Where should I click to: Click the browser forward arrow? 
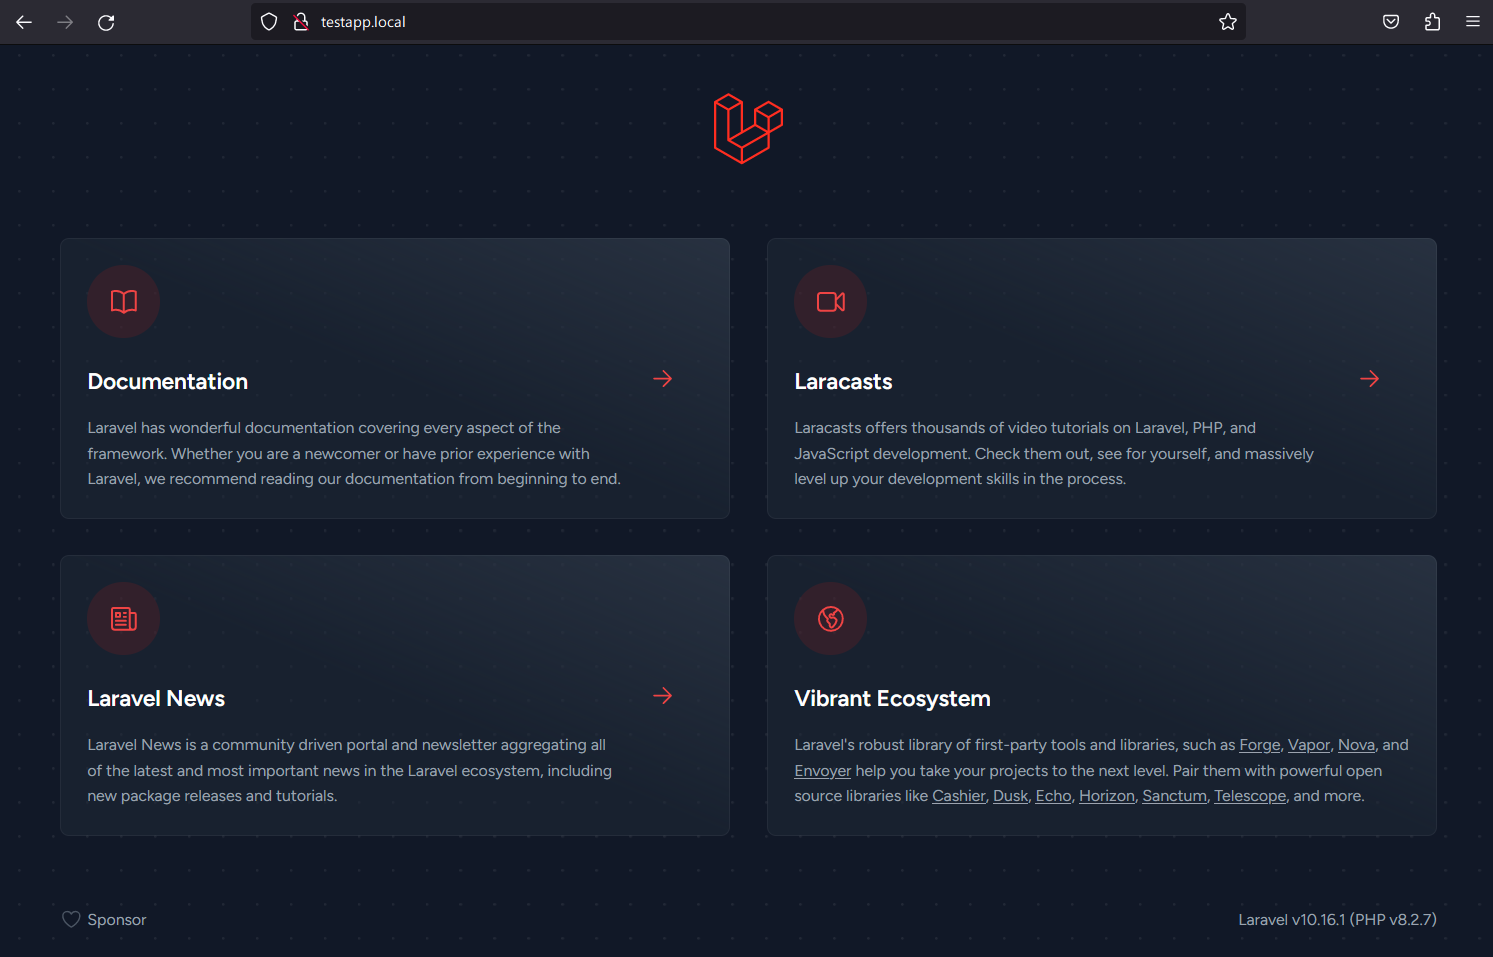coord(65,22)
